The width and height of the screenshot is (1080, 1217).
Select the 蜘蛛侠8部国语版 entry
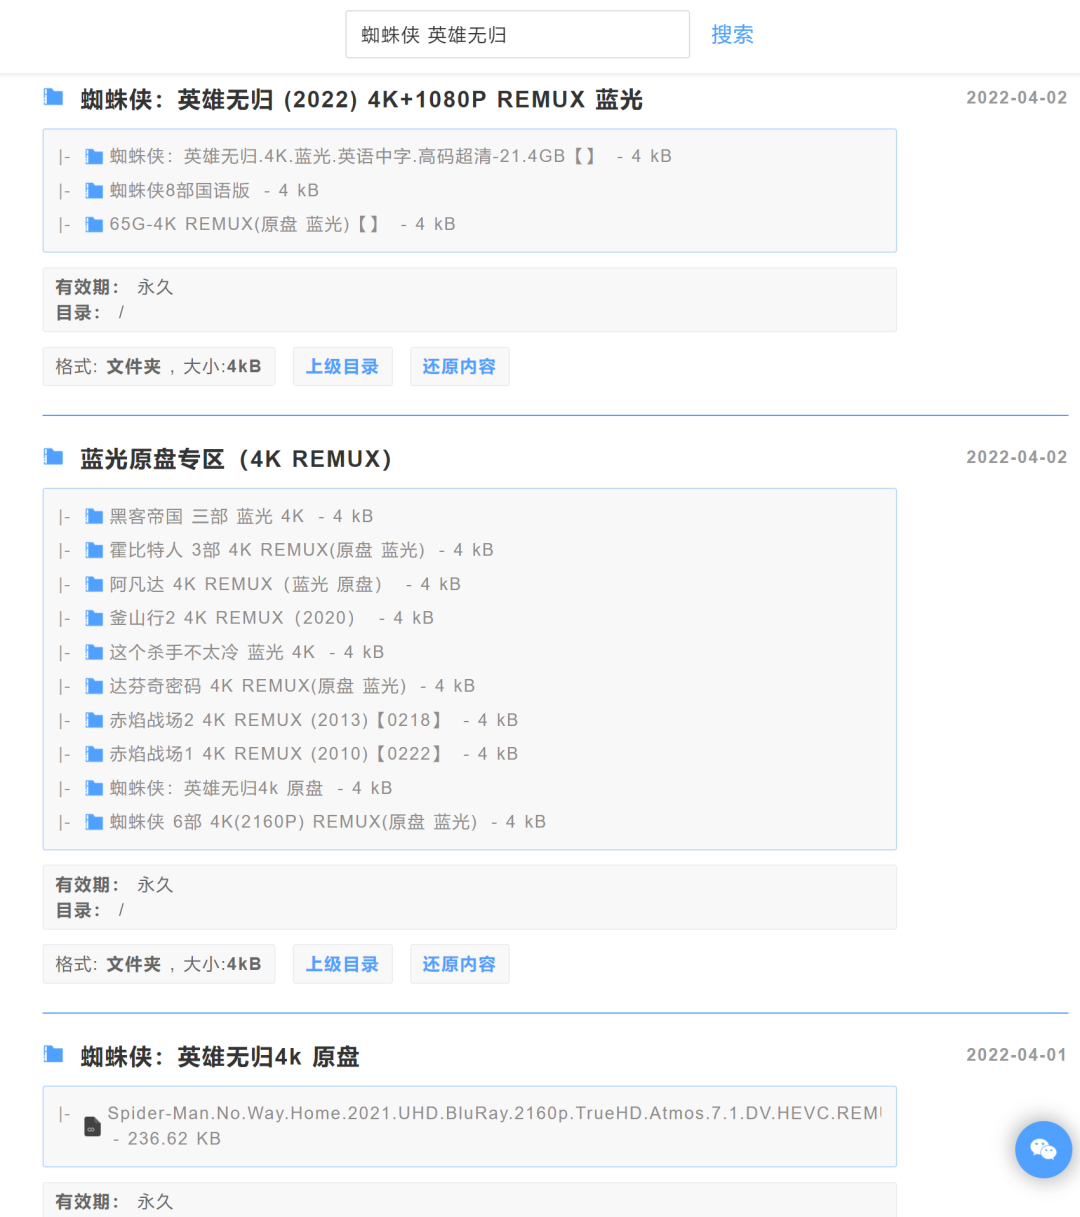click(180, 190)
